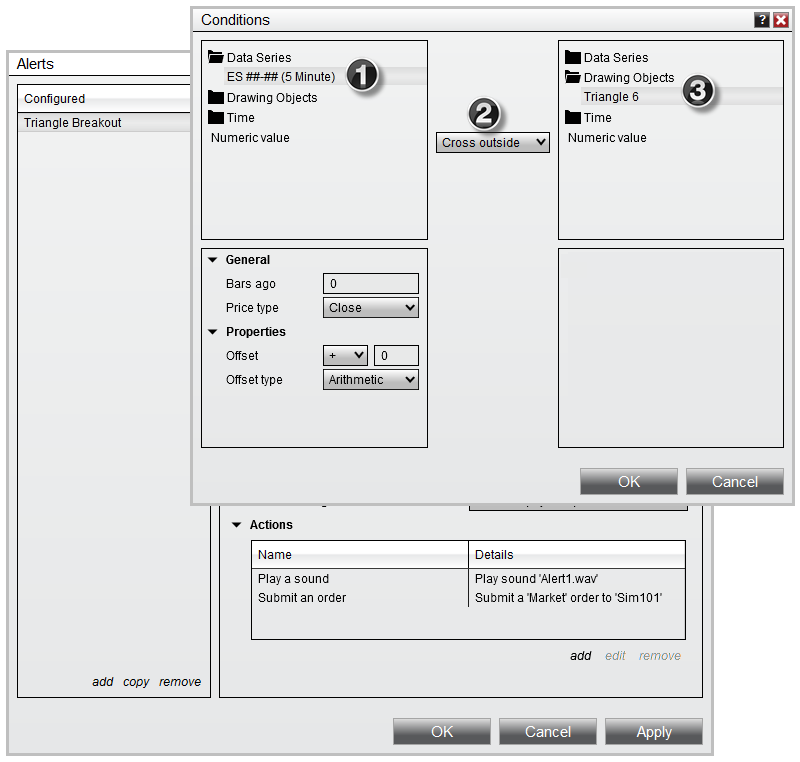Select ES ##-## (5 Minute) data series
This screenshot has width=800, height=762.
(281, 77)
